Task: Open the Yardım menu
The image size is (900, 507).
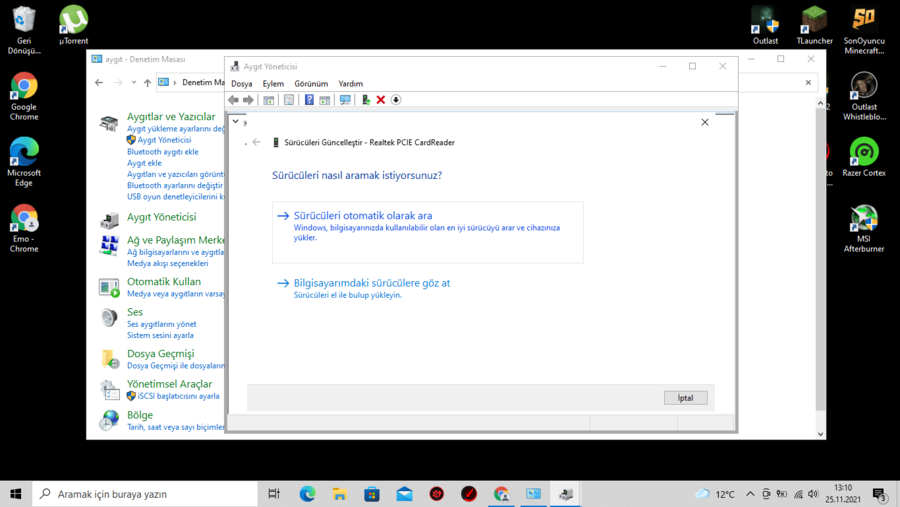Action: point(351,84)
